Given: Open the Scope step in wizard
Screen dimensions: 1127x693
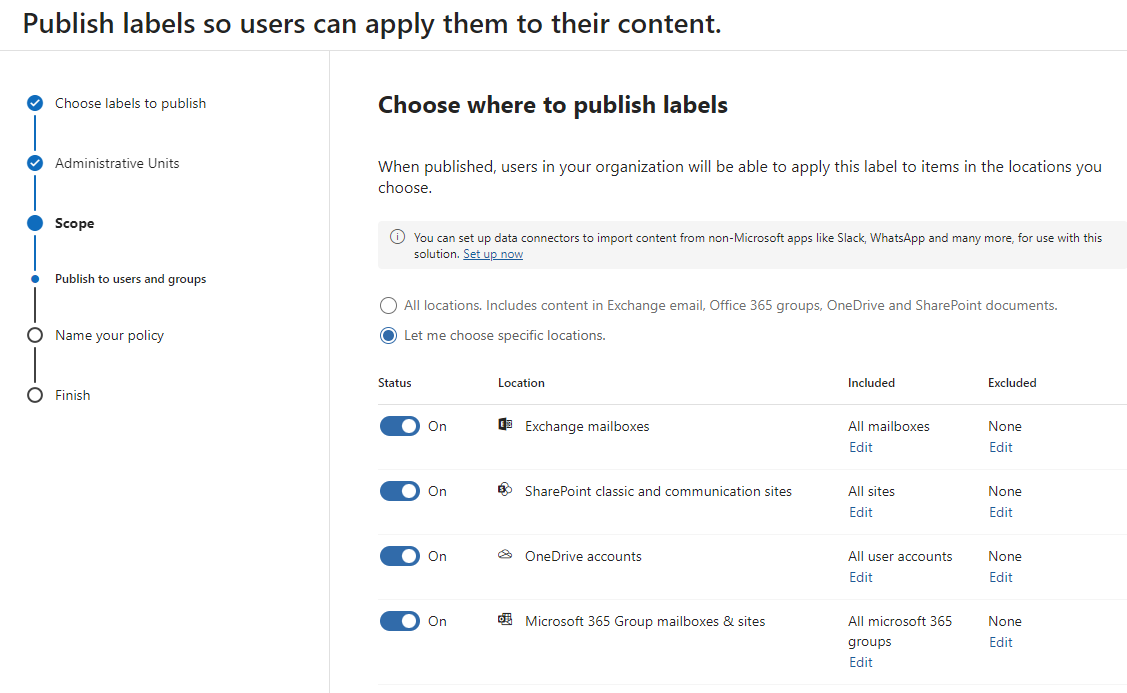Looking at the screenshot, I should coord(74,223).
